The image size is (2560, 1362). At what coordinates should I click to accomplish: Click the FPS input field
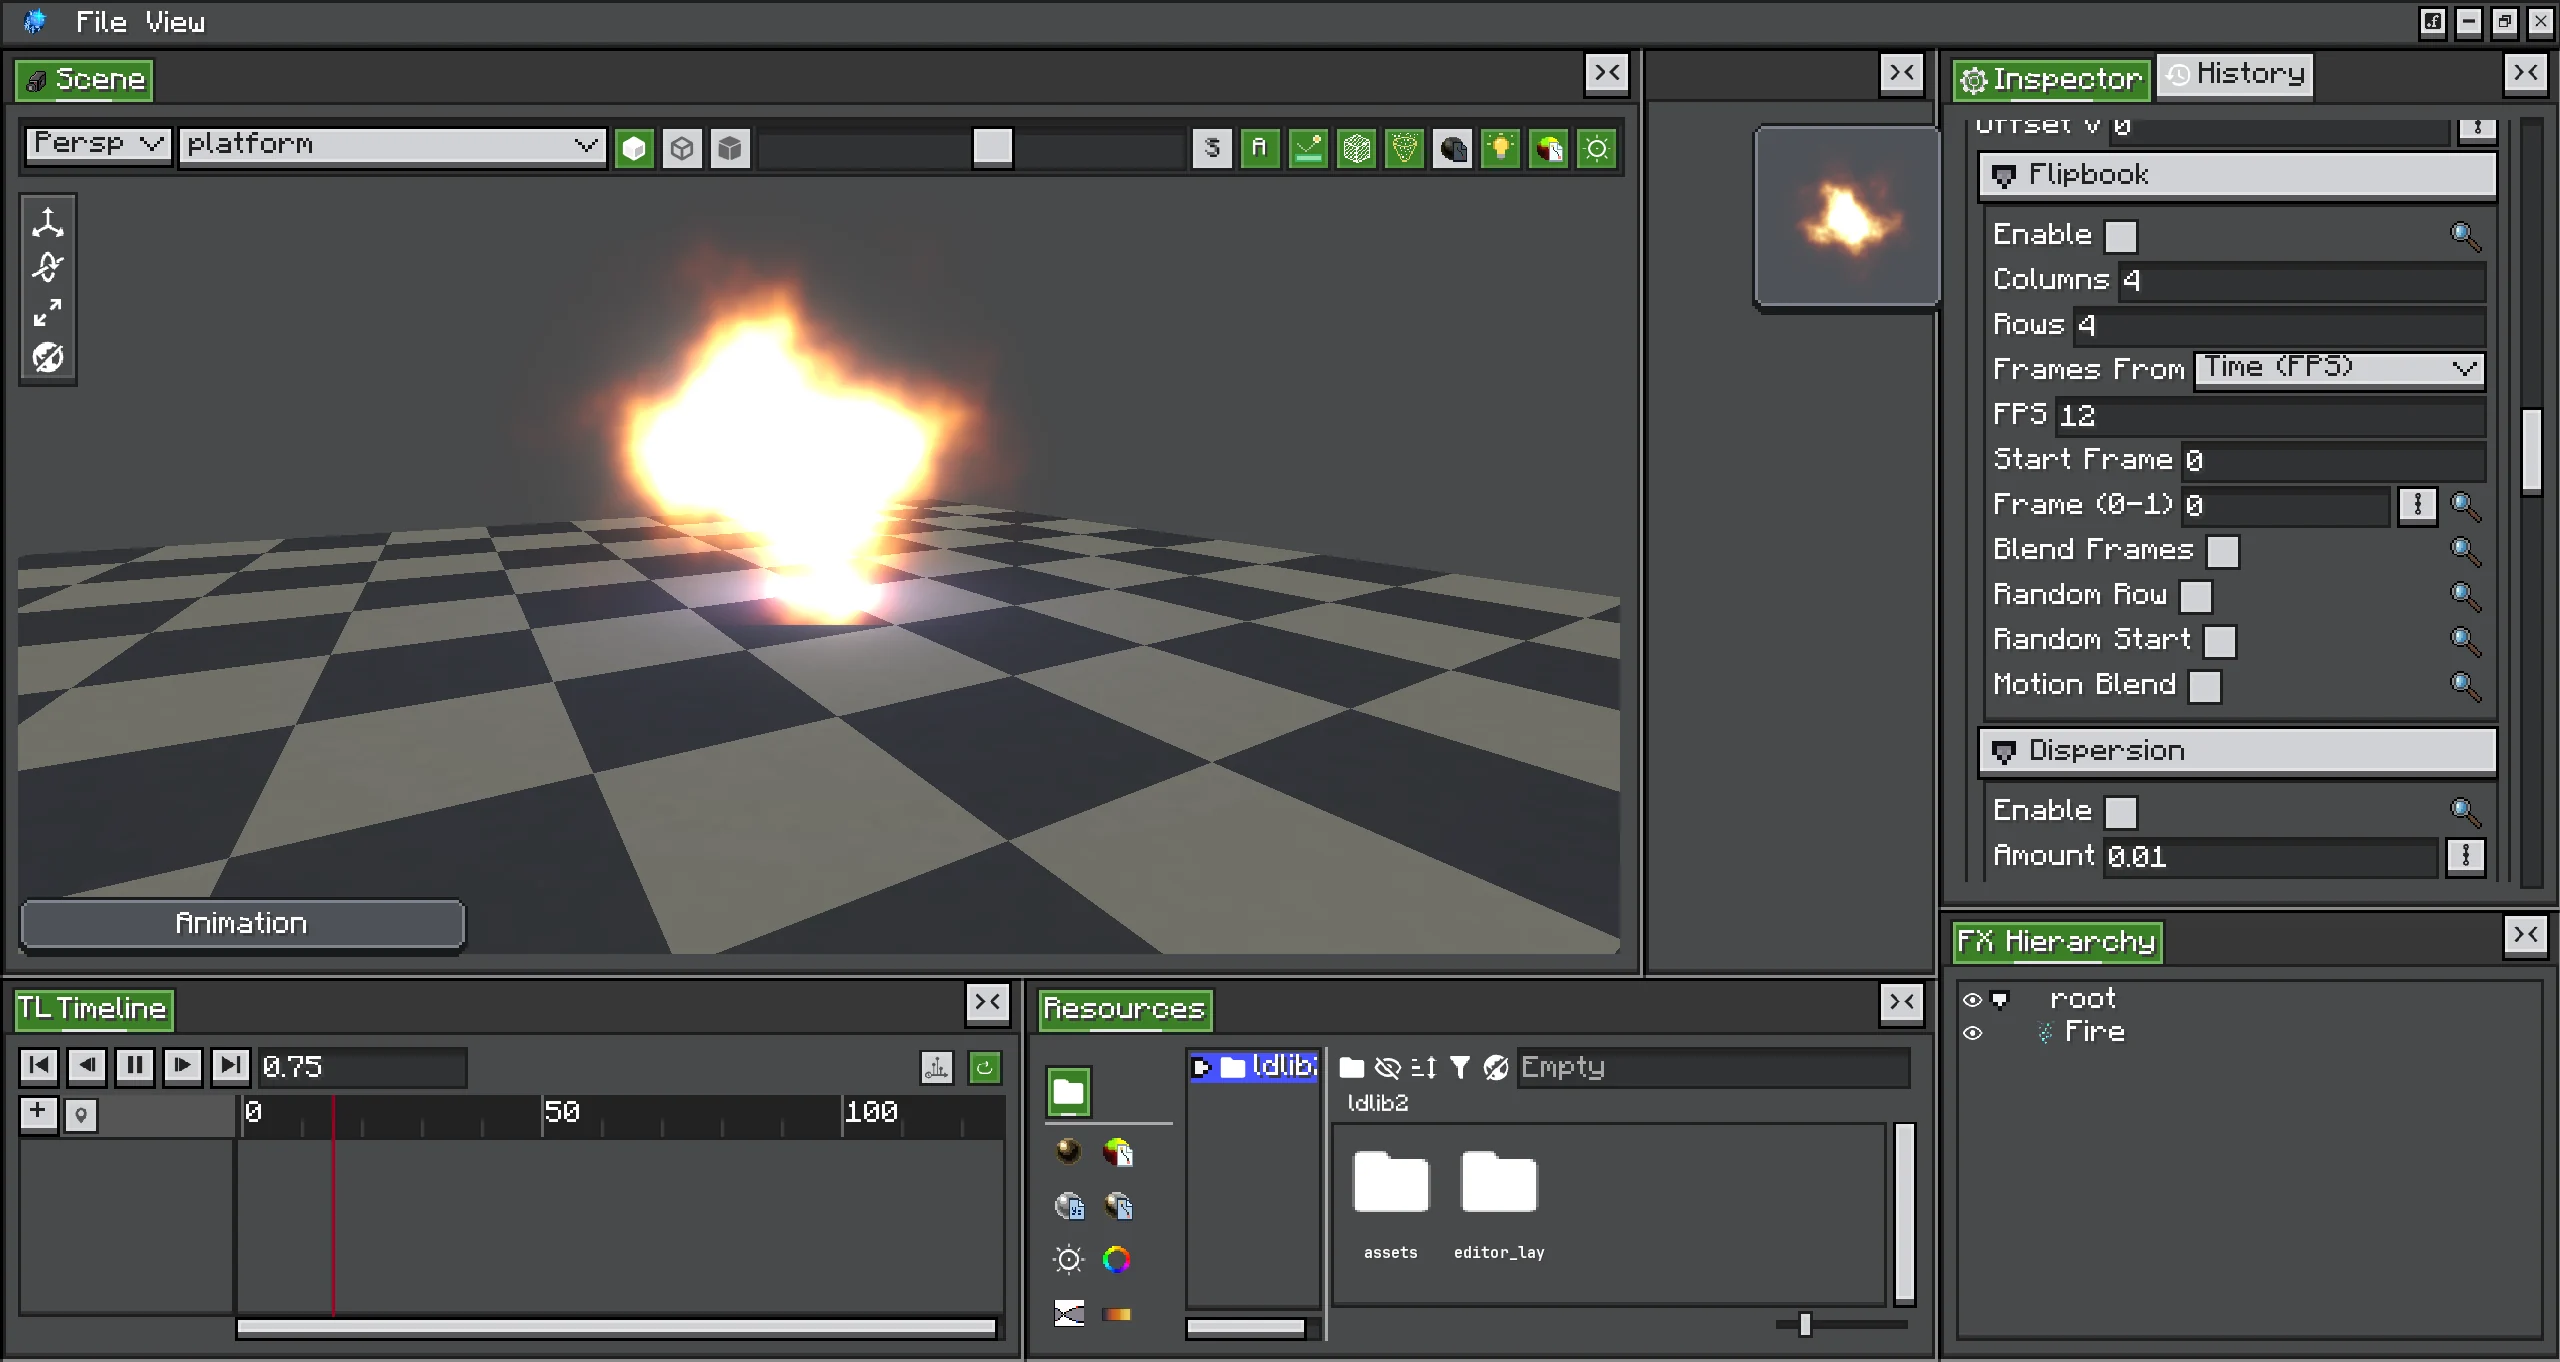coord(2270,416)
